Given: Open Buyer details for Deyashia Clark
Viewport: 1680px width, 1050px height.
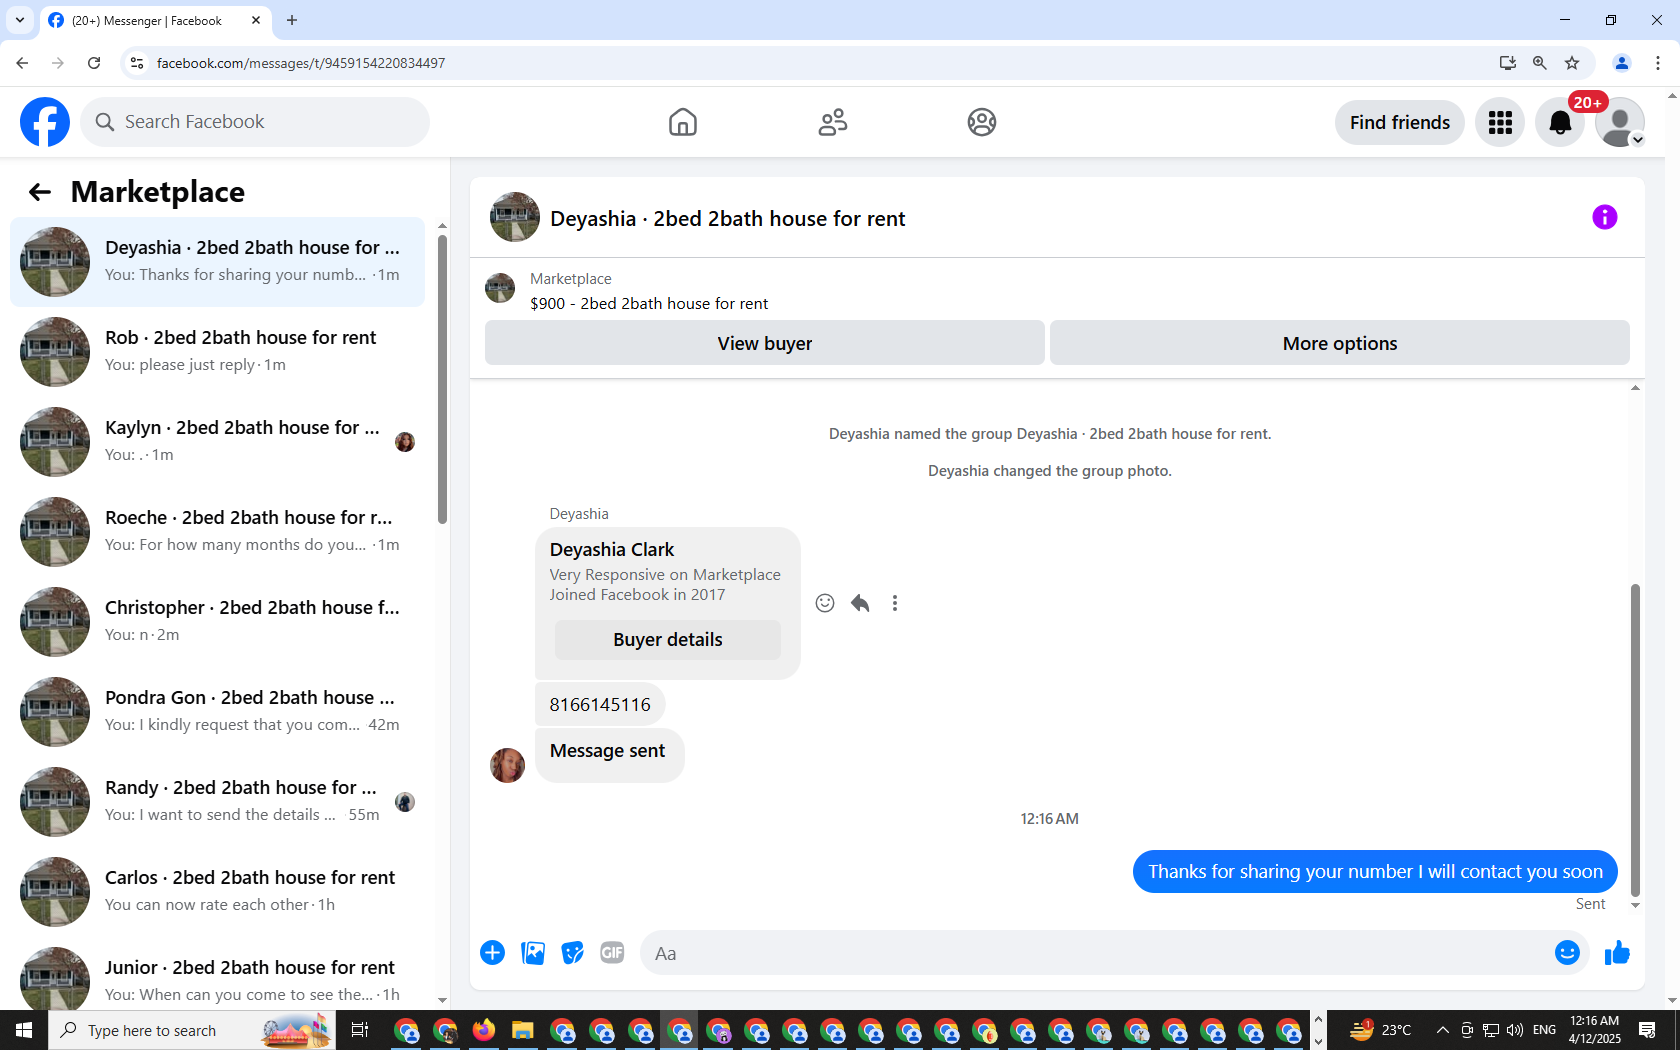Looking at the screenshot, I should pos(668,640).
